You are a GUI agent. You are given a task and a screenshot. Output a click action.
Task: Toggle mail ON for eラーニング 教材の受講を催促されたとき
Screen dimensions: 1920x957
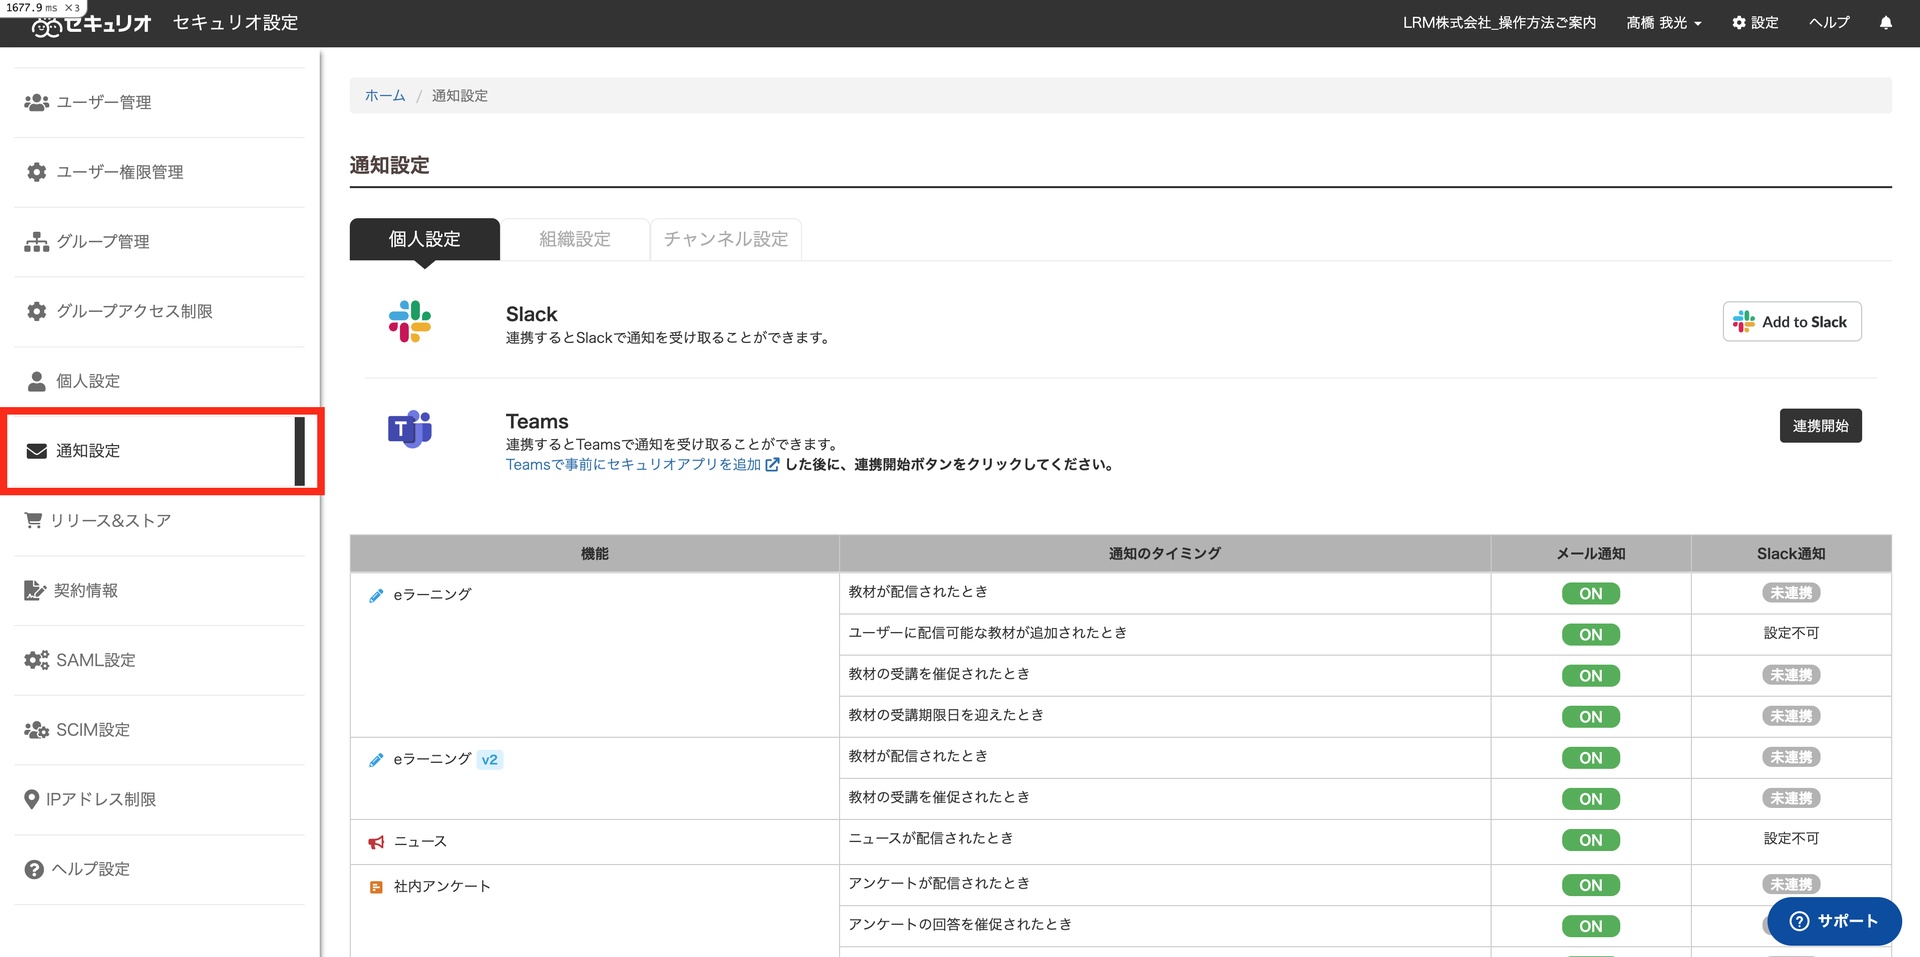pyautogui.click(x=1591, y=676)
